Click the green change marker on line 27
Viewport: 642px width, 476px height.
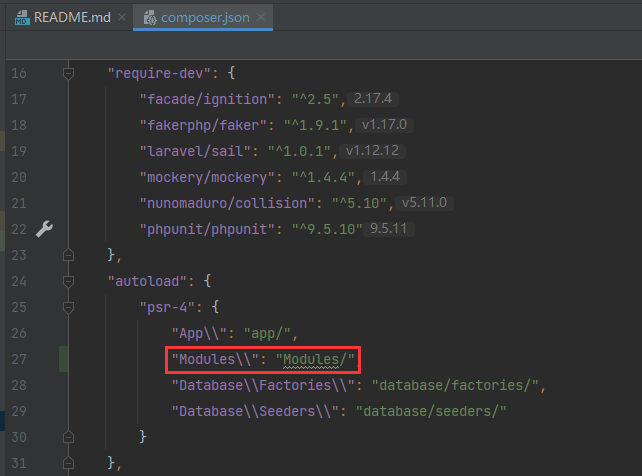coord(65,359)
